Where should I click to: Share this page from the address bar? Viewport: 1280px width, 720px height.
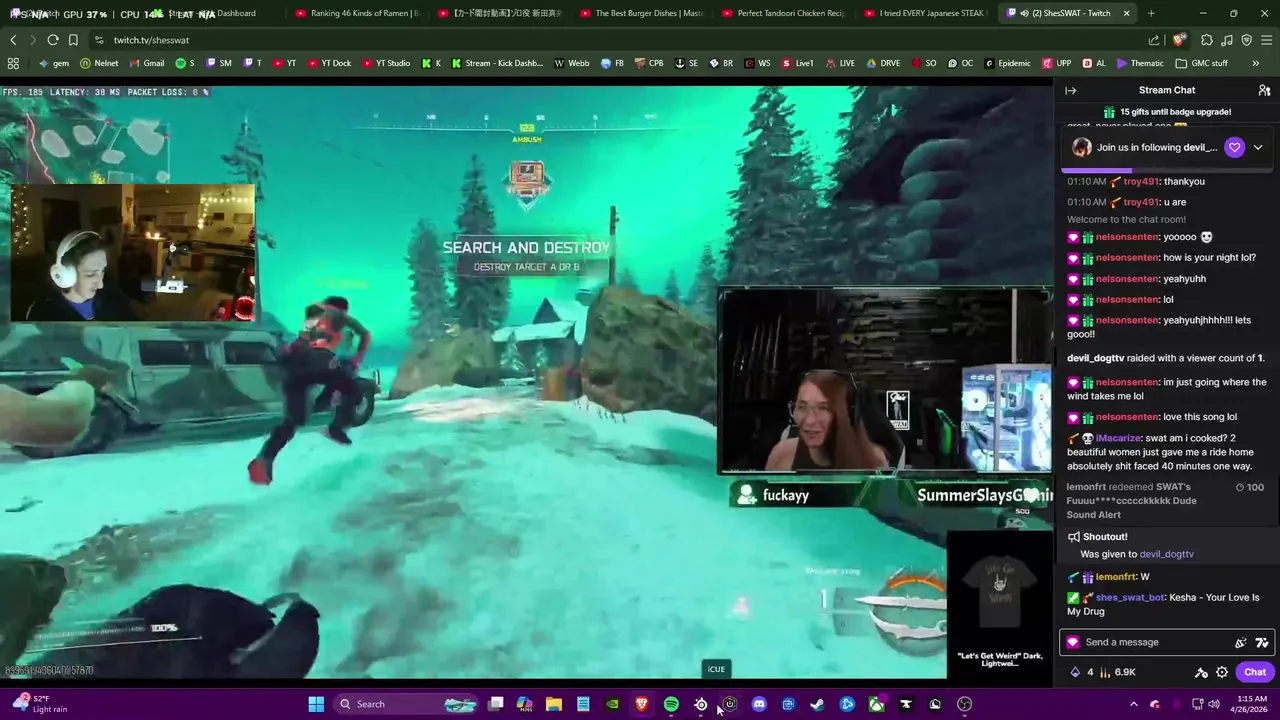1154,40
